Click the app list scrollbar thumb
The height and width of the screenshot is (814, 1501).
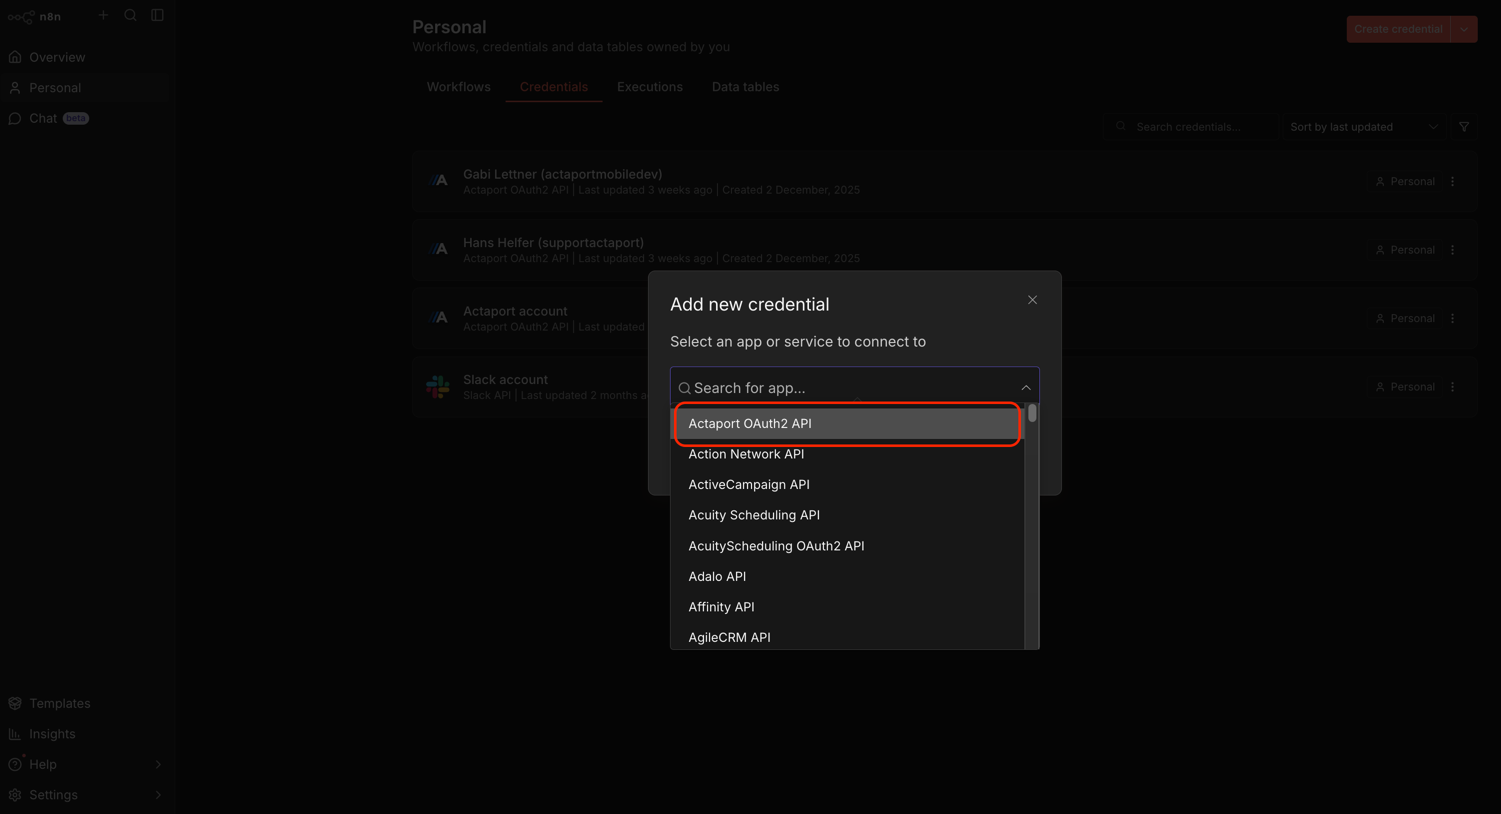click(1032, 413)
